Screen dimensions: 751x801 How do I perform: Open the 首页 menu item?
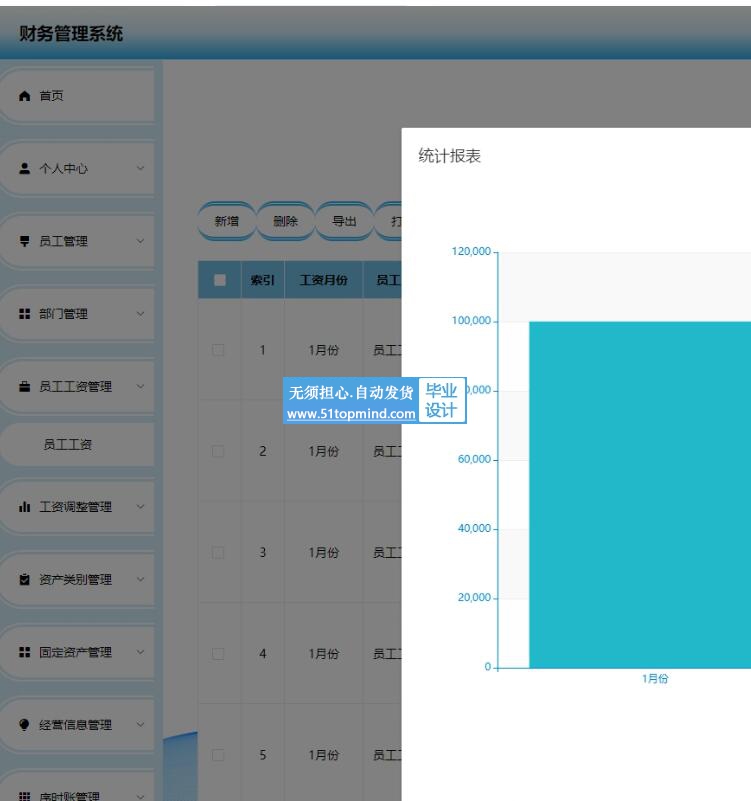(x=77, y=96)
